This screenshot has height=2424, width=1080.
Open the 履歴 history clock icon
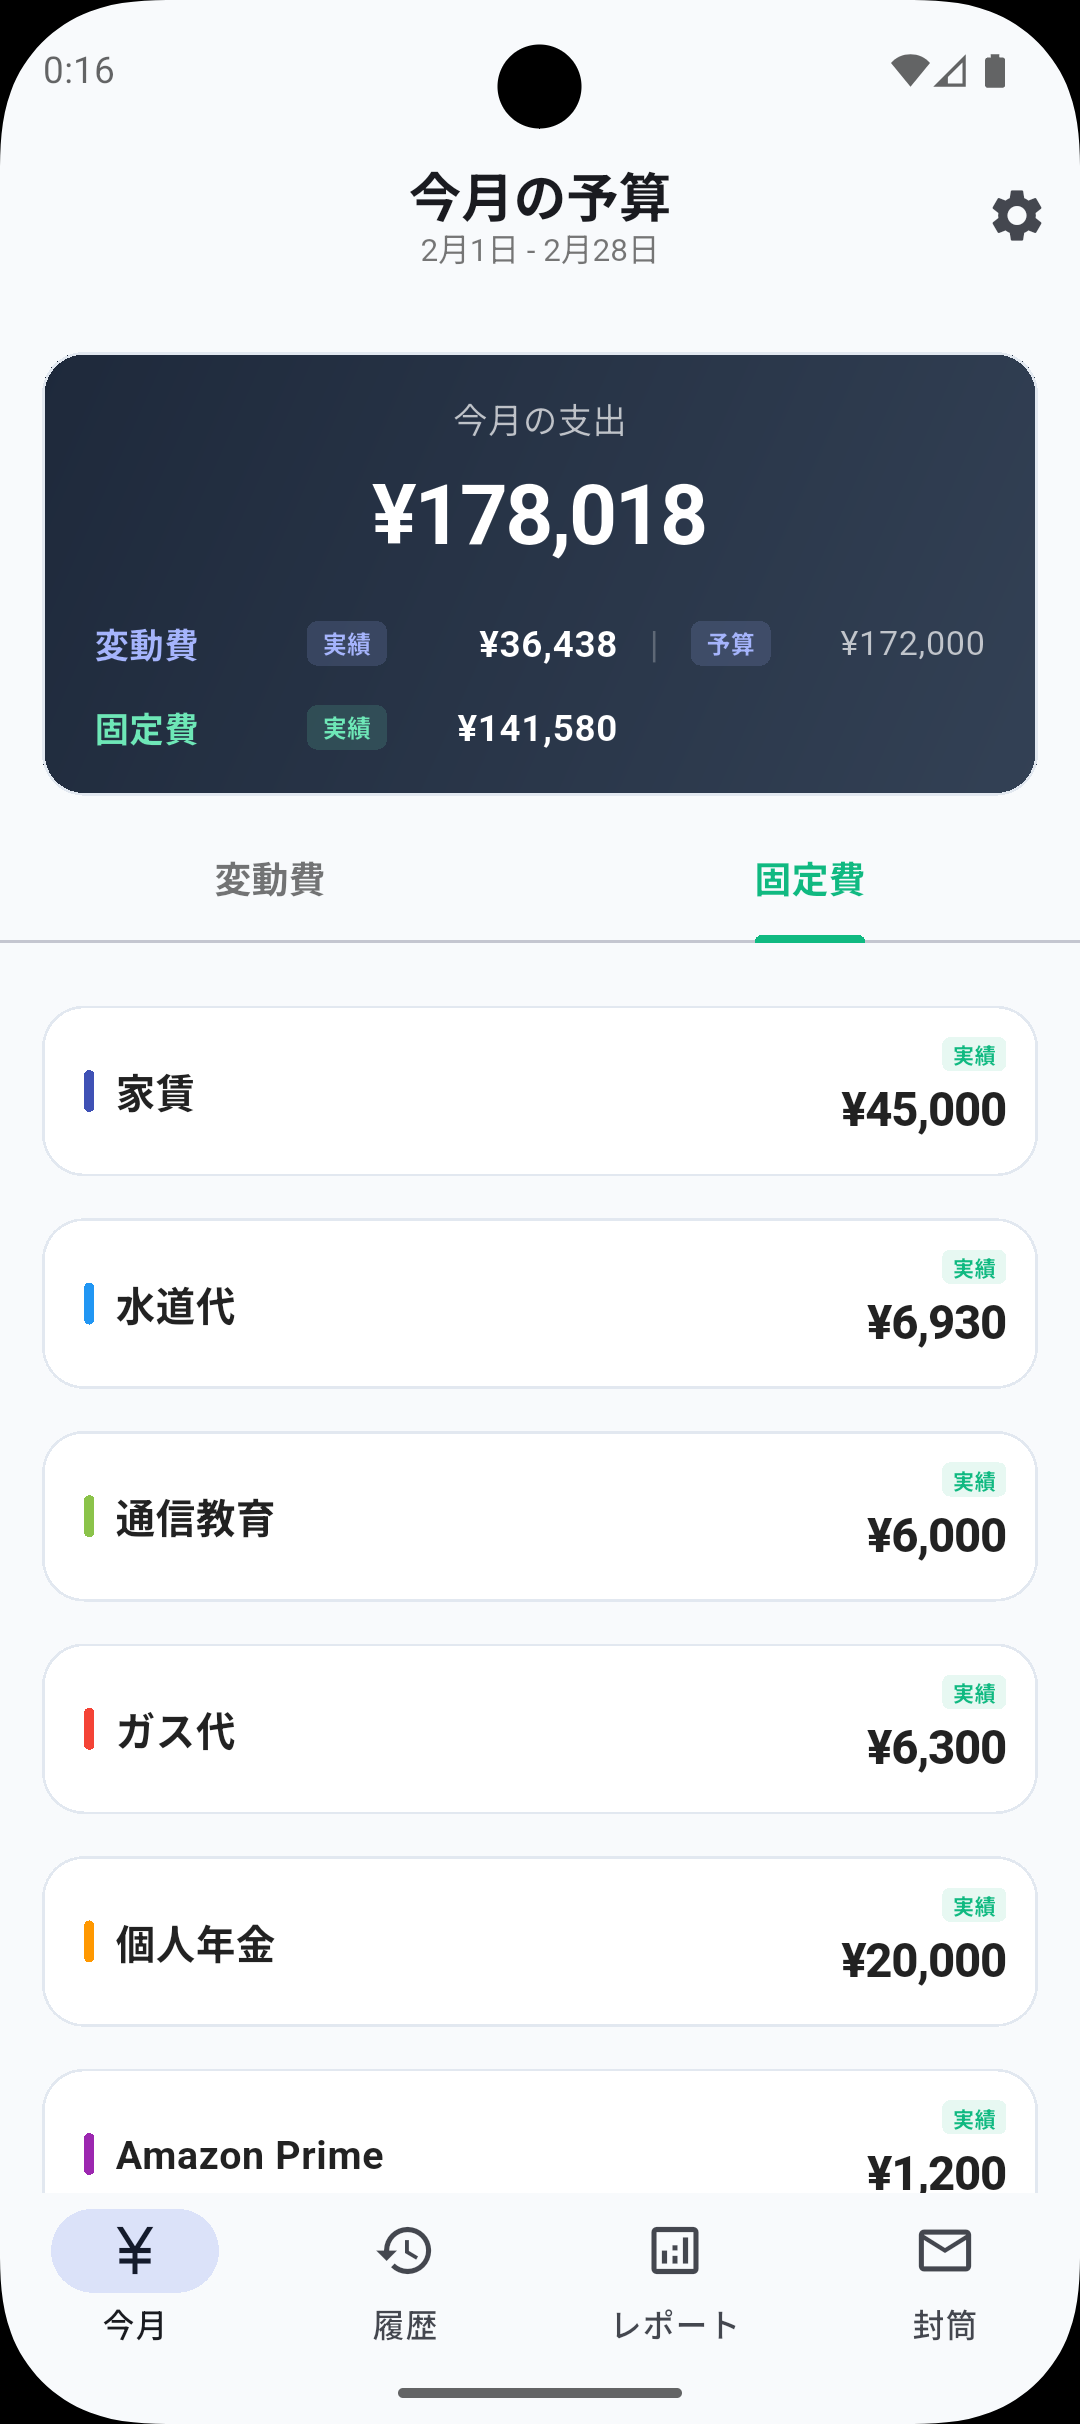(x=404, y=2251)
